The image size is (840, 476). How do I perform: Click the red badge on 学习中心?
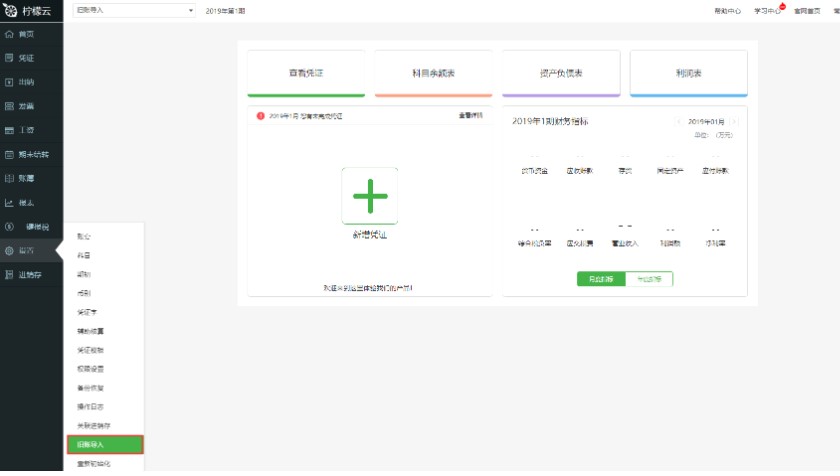[783, 6]
